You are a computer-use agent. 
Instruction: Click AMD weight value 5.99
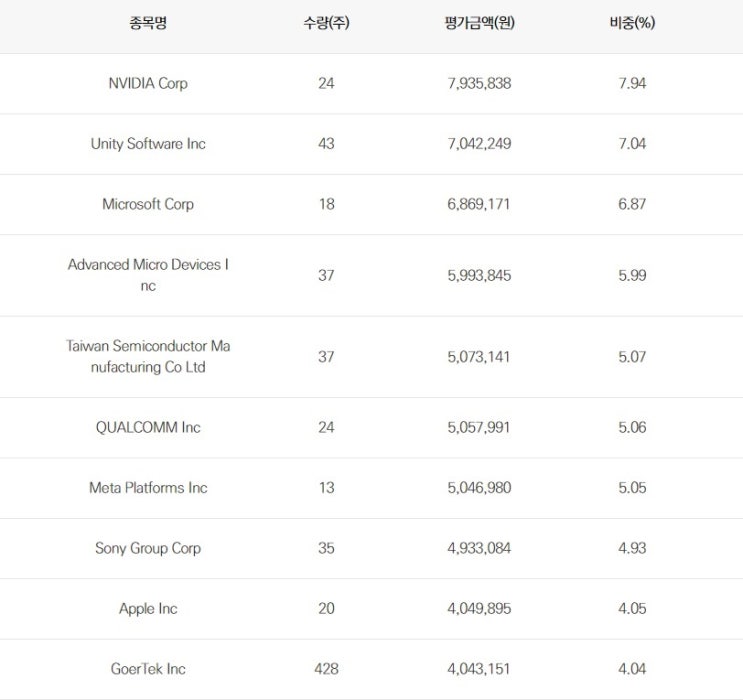(x=632, y=275)
